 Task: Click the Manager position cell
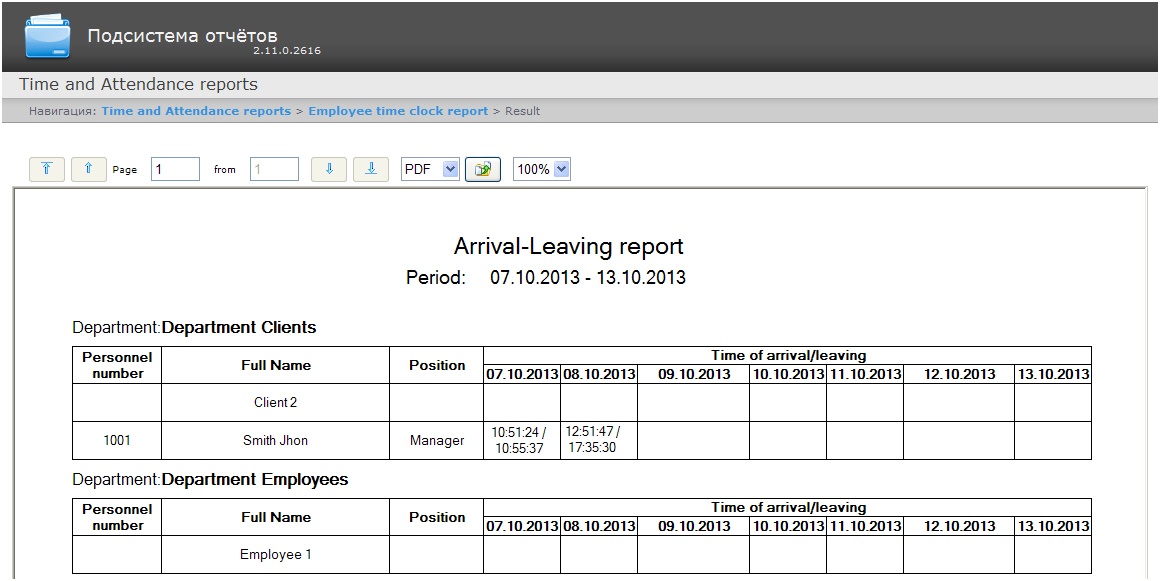point(437,440)
